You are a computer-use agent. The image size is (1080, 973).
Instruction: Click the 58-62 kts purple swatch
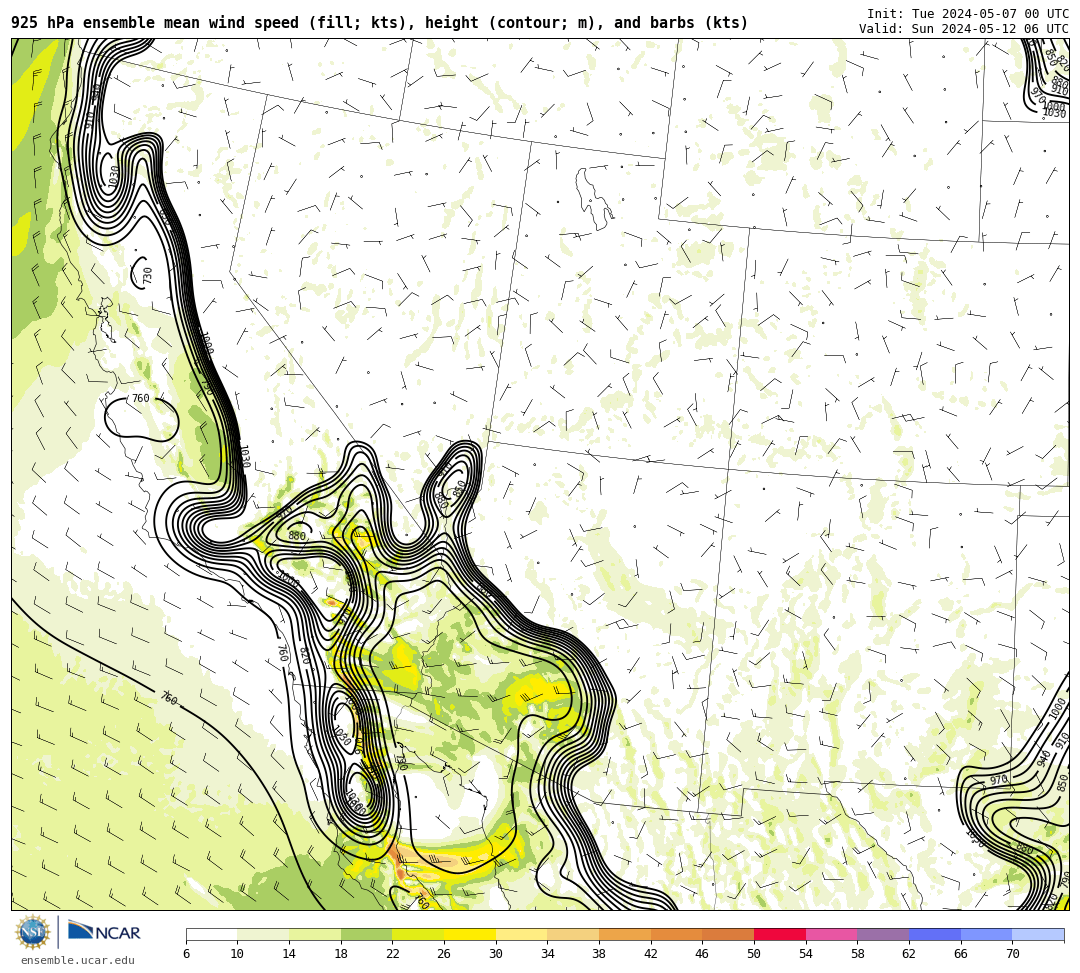[x=883, y=934]
